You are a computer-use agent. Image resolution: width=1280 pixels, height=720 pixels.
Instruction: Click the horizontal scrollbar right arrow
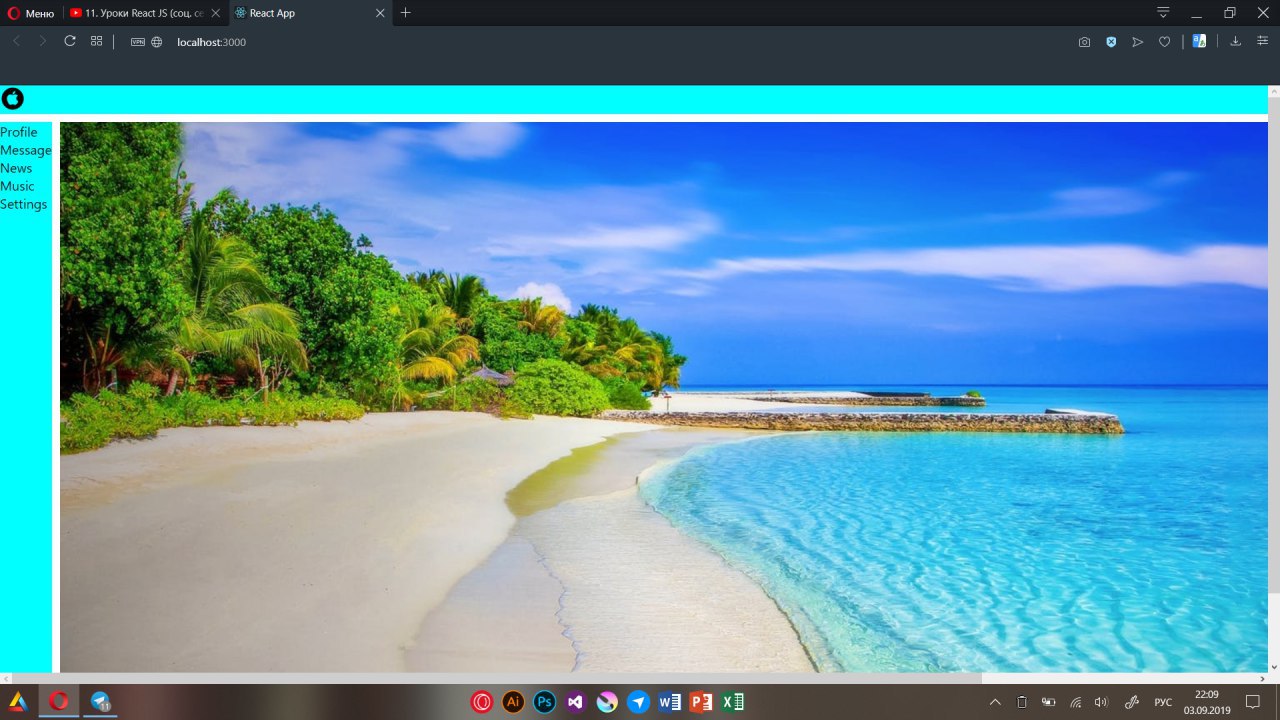click(1261, 678)
